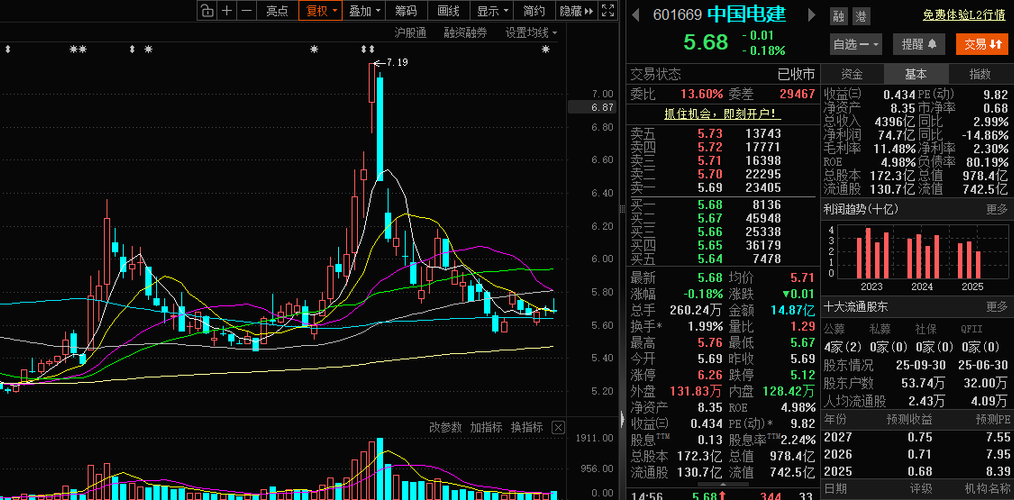Open the 自选一 watchlist dropdown
Screen dimensions: 1014x500
(856, 44)
